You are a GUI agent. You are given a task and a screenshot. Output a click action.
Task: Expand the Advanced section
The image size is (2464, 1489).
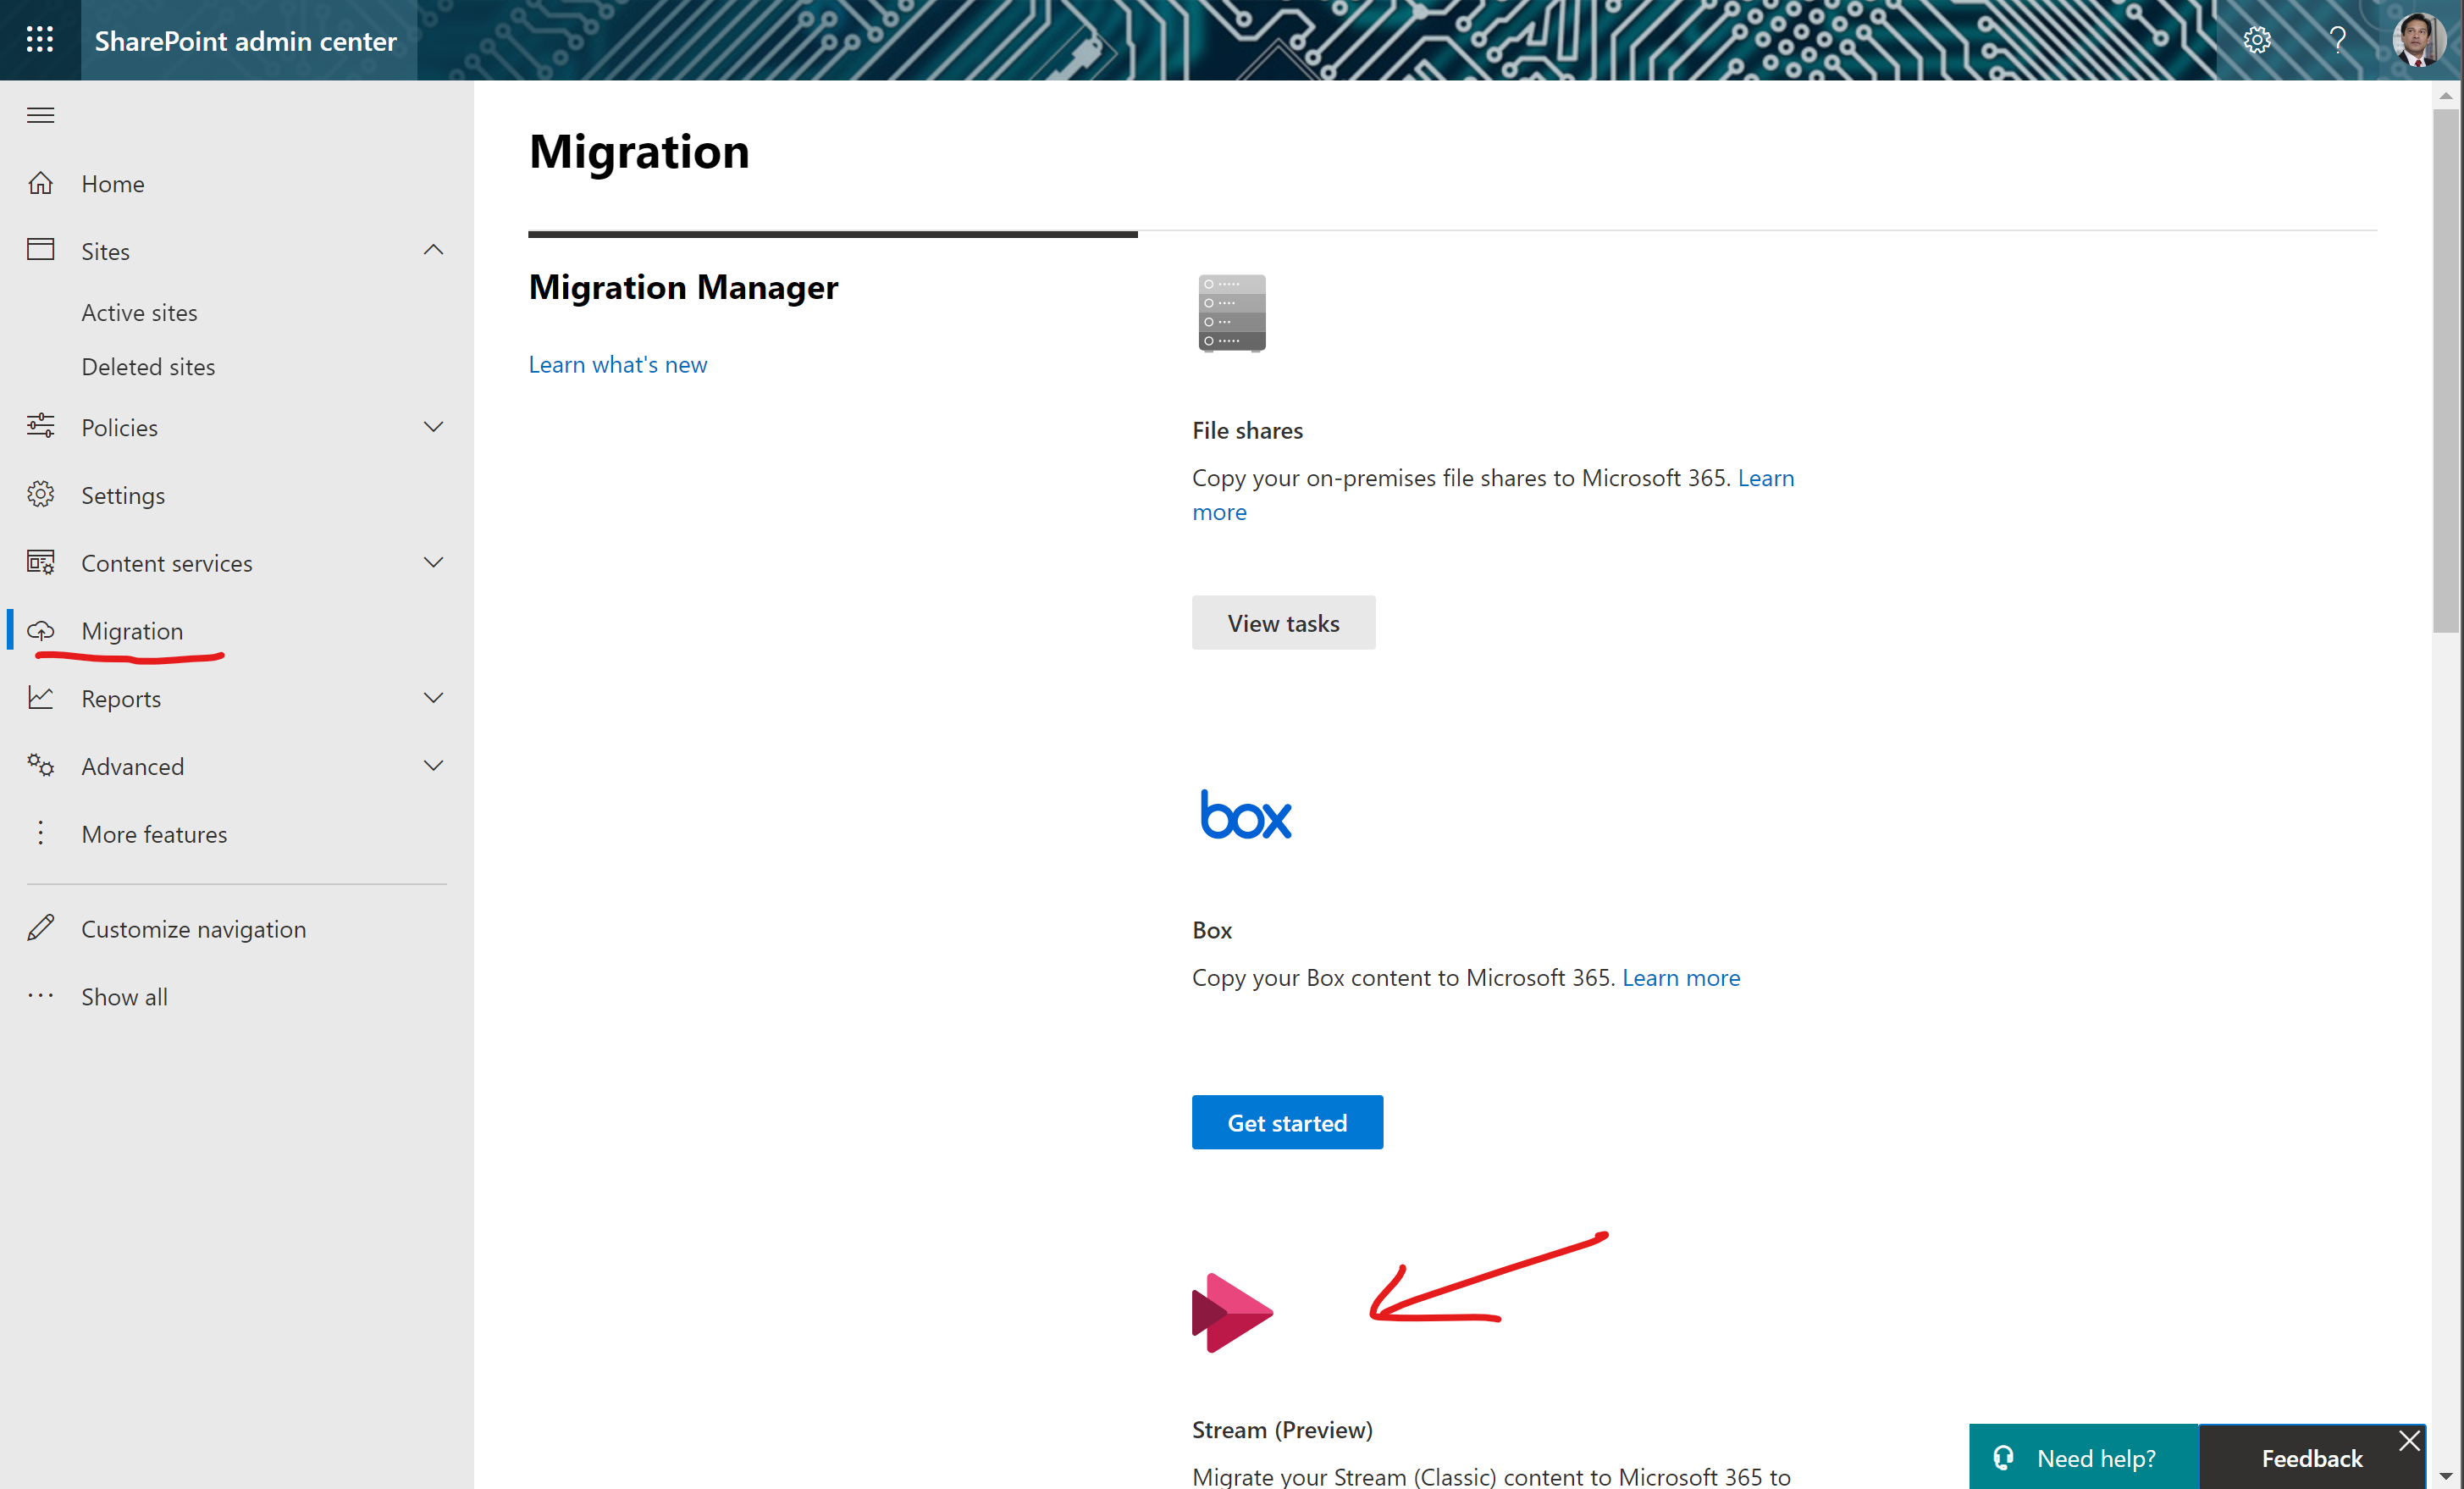(433, 765)
